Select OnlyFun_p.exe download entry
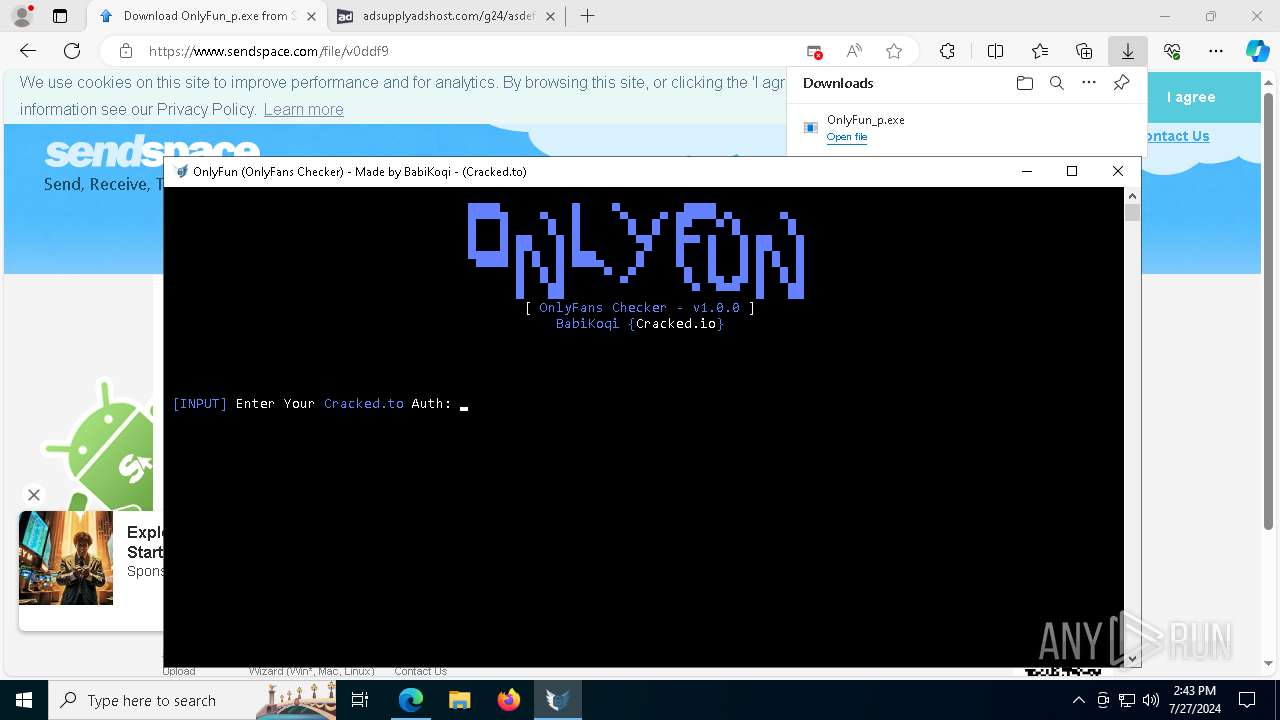This screenshot has height=720, width=1280. [964, 128]
